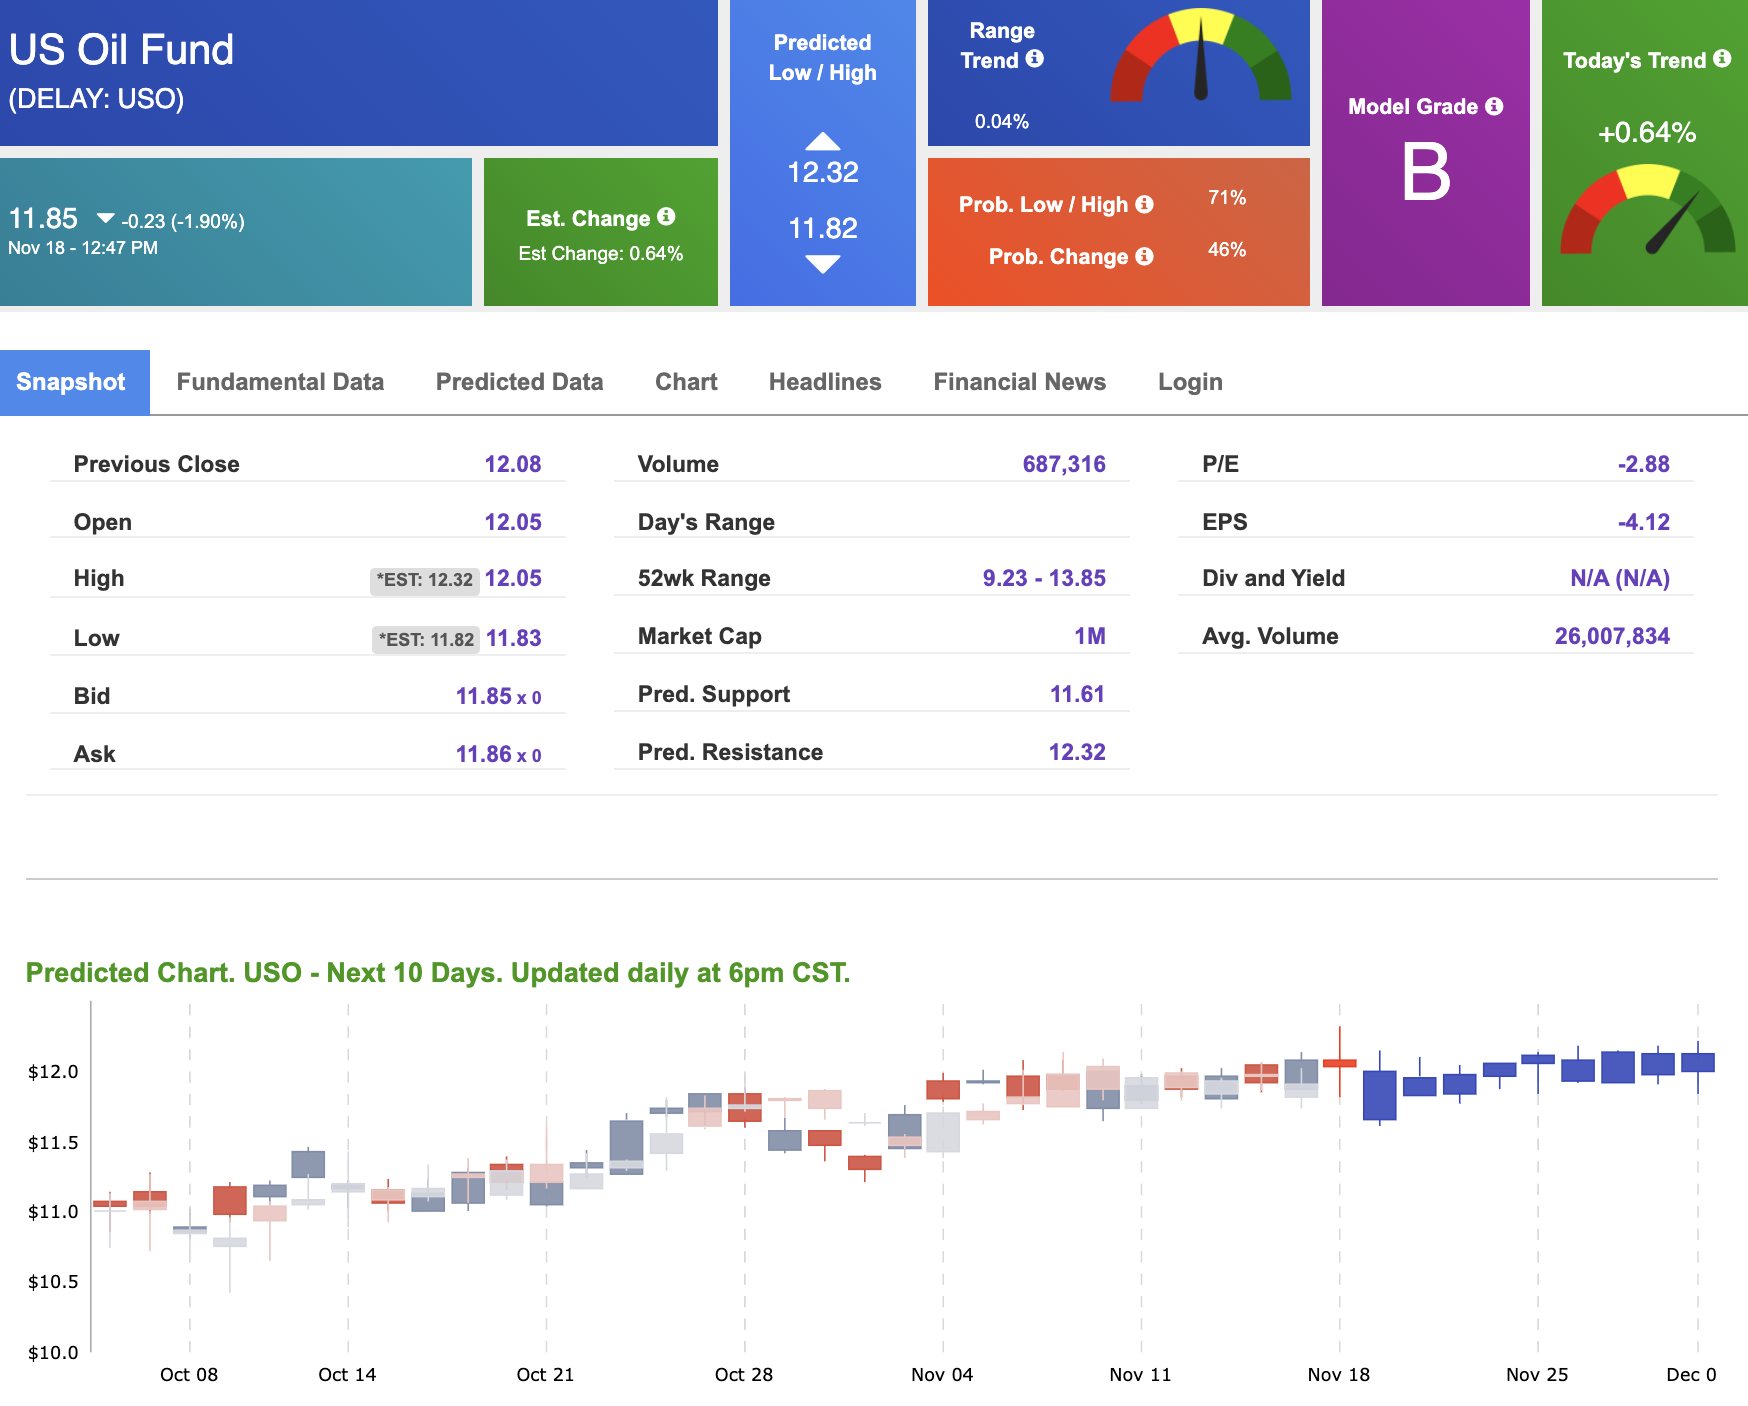Click the Nov 25 date label on chart axis
The height and width of the screenshot is (1406, 1748).
click(x=1537, y=1375)
